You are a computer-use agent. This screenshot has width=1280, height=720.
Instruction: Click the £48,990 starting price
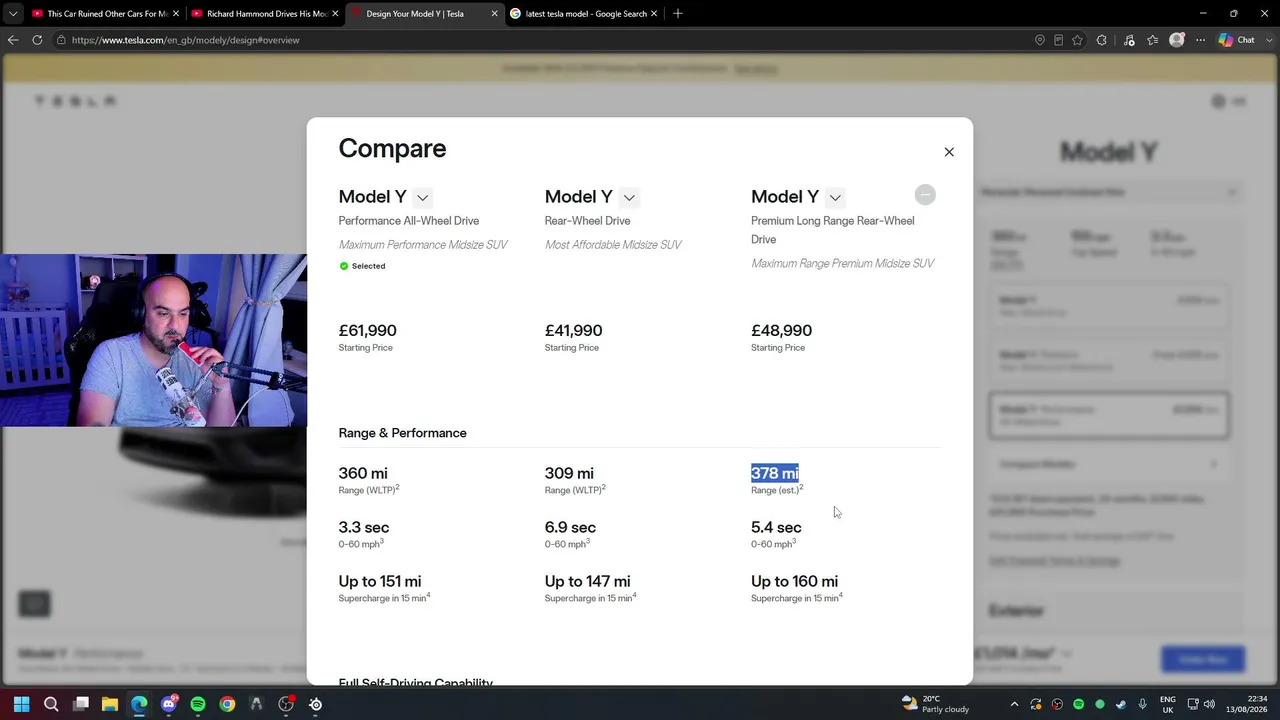coord(781,331)
